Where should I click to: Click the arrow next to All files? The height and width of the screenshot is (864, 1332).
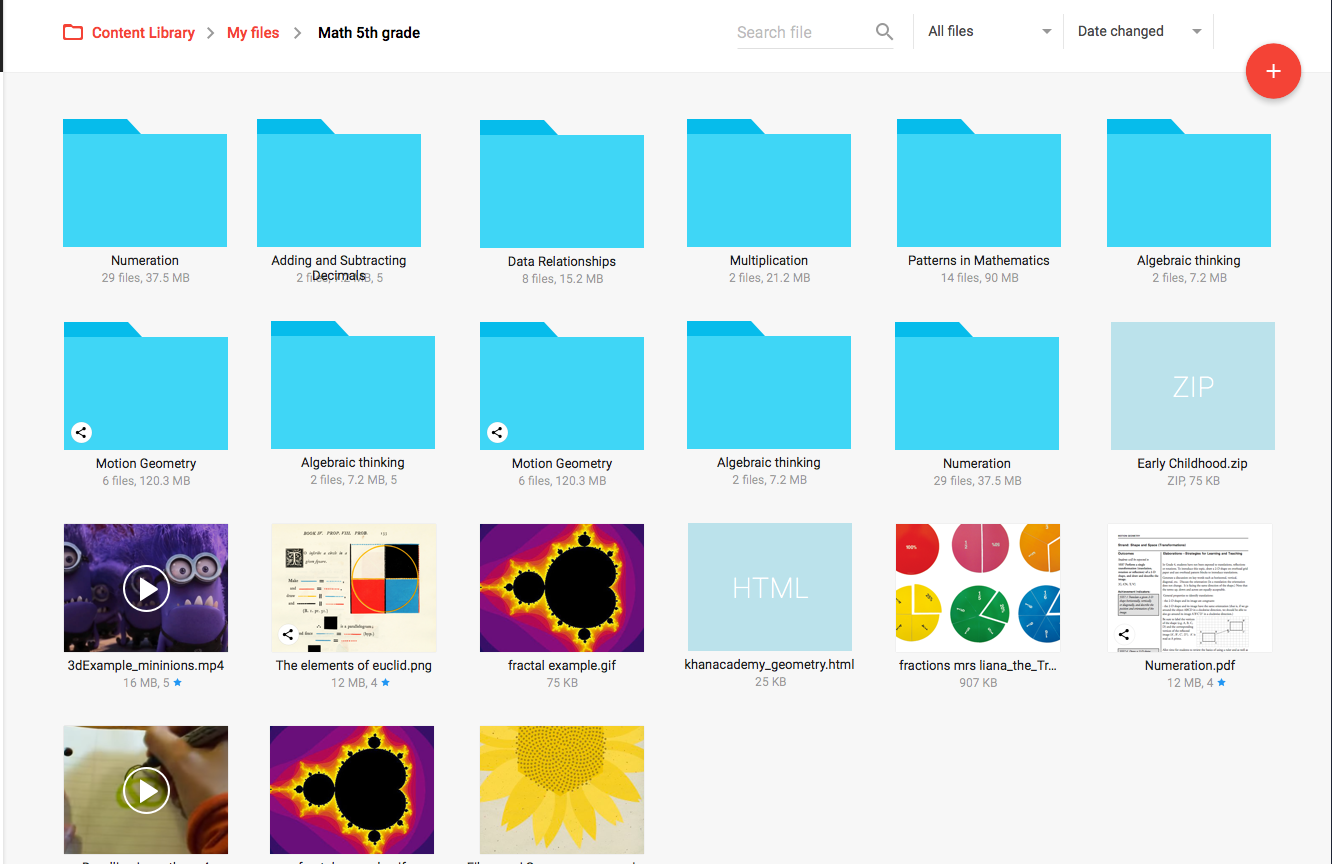pos(1047,32)
